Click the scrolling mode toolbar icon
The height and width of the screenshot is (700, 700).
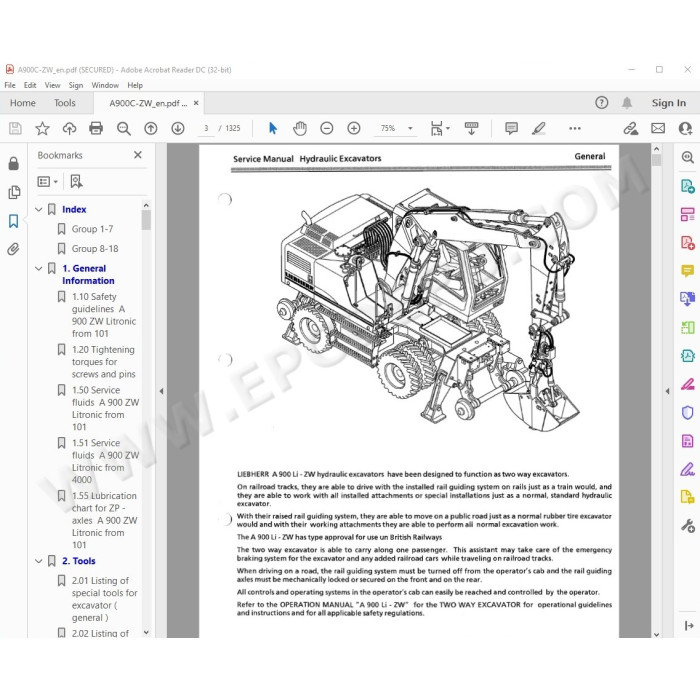pos(471,129)
